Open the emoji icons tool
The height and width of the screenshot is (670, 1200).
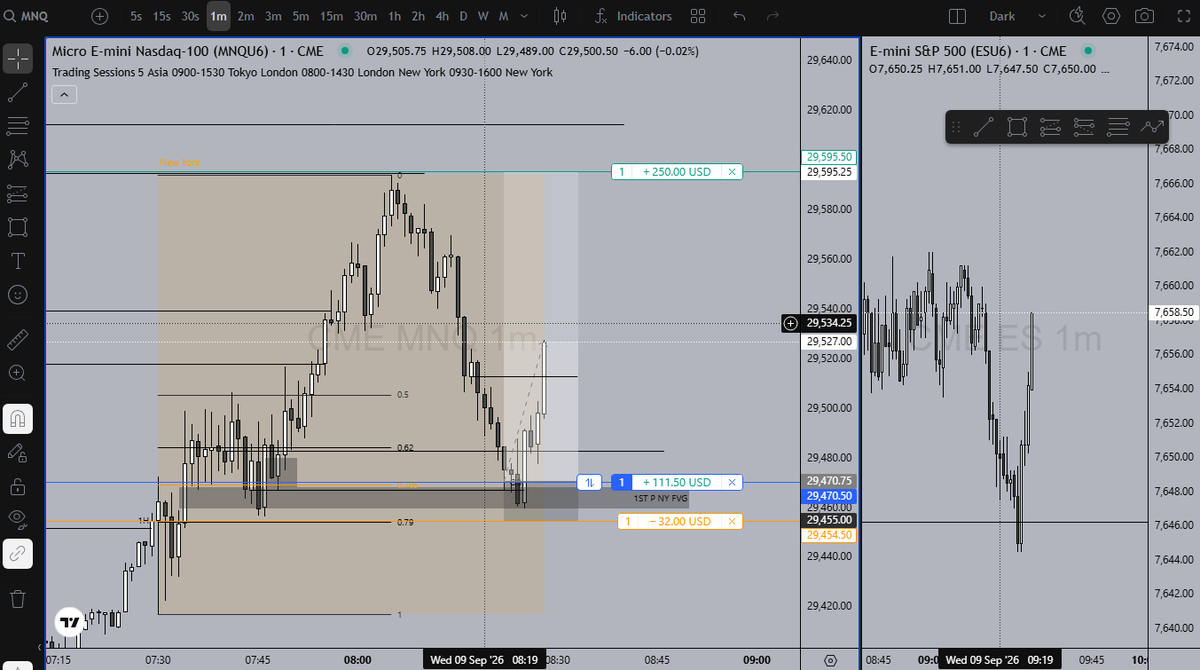pyautogui.click(x=17, y=295)
